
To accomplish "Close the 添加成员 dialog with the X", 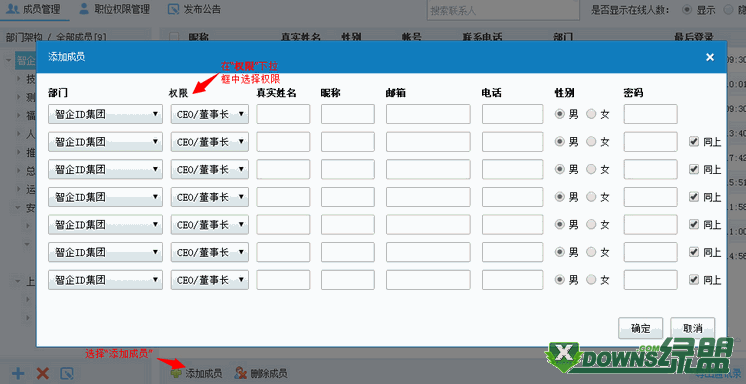I will point(710,57).
